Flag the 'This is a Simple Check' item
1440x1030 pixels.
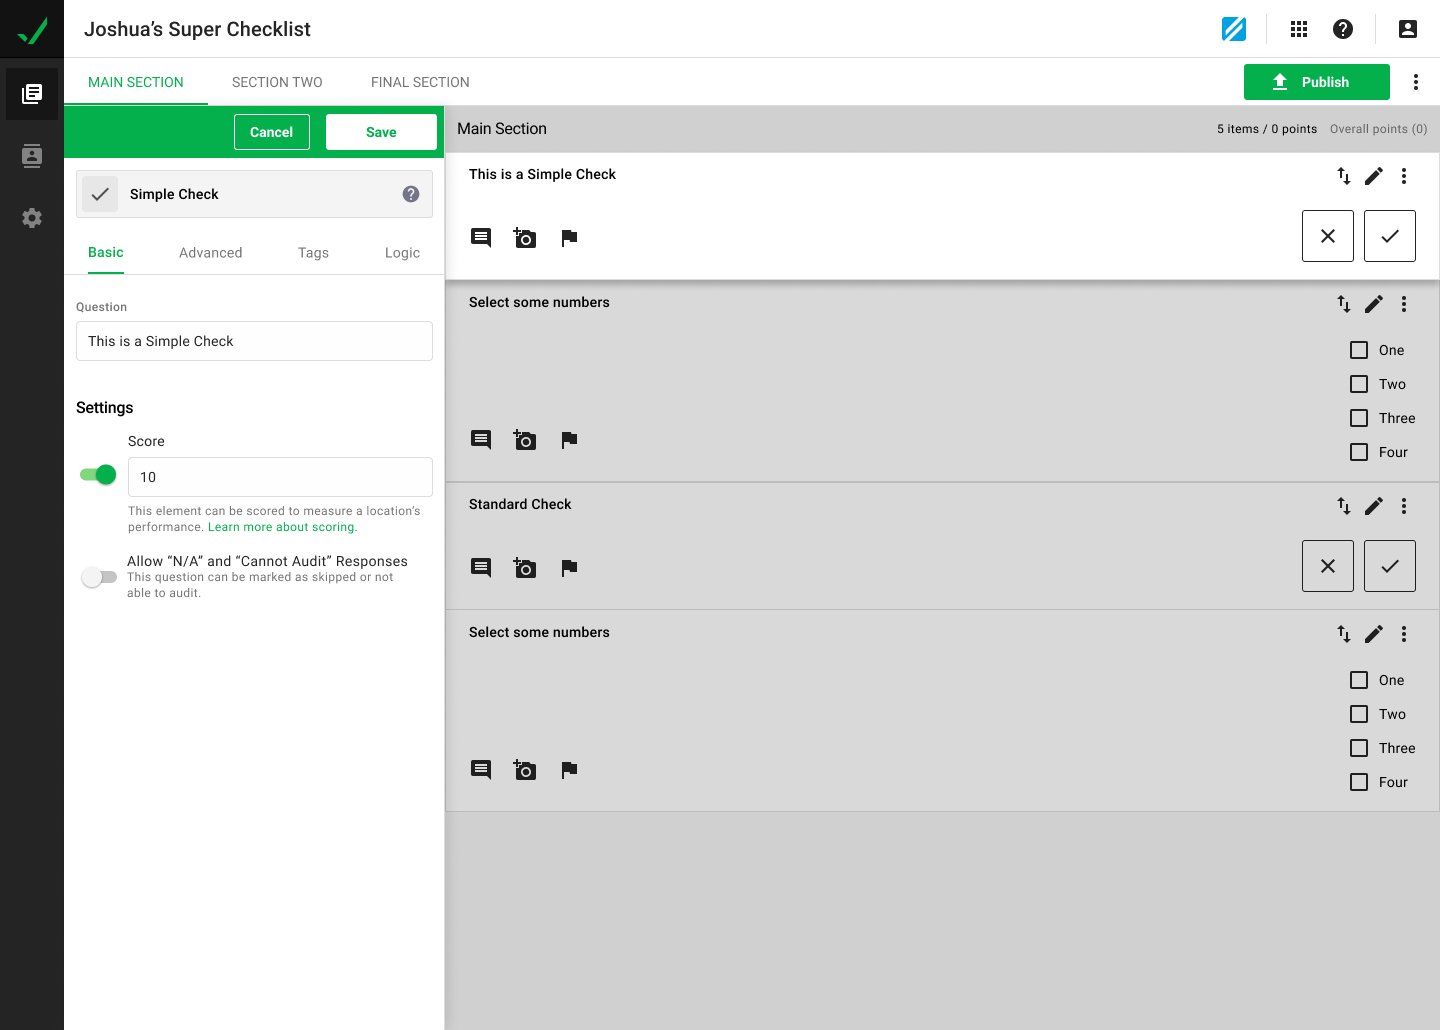pos(569,238)
